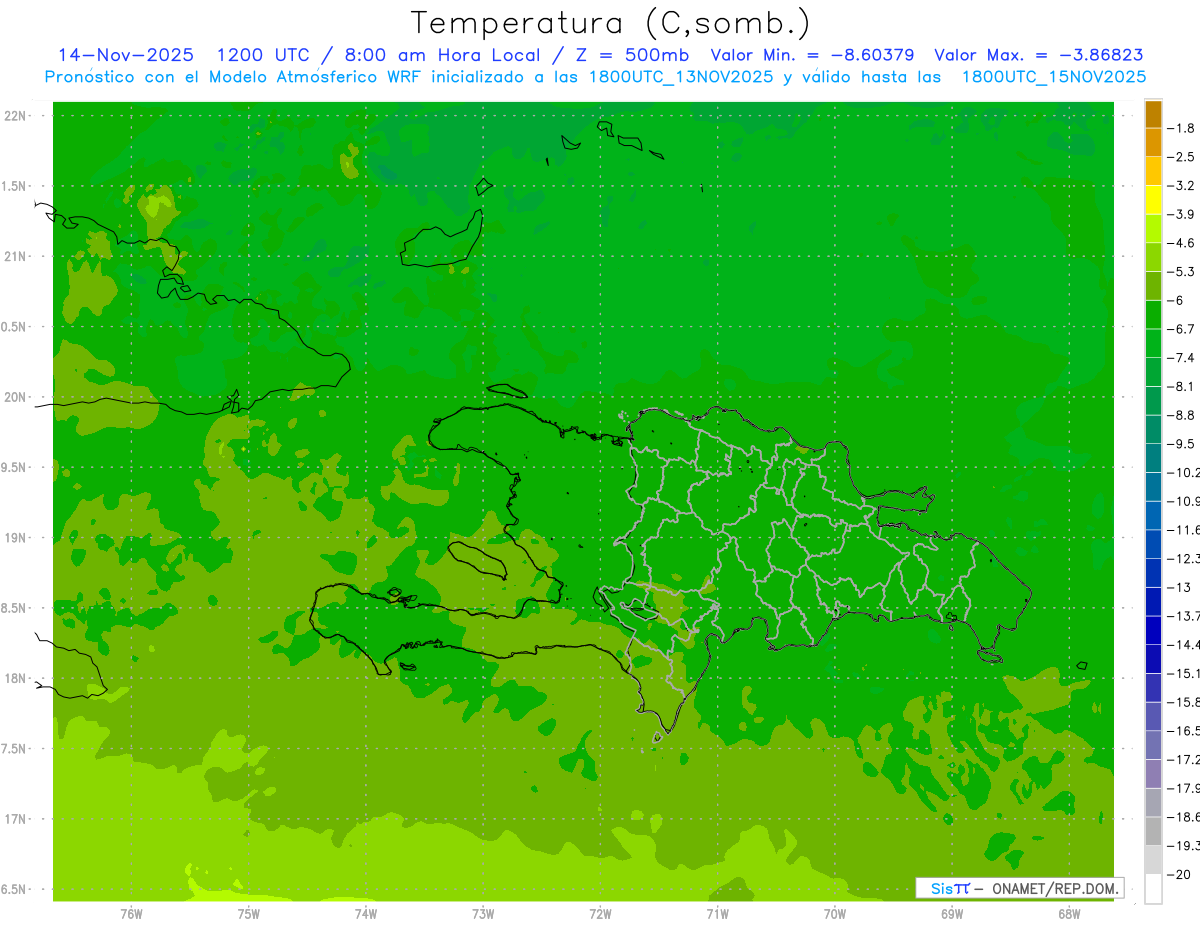This screenshot has height=927, width=1200.
Task: Click the teal legend swatch between -9.5 and -10.2
Action: [1153, 459]
